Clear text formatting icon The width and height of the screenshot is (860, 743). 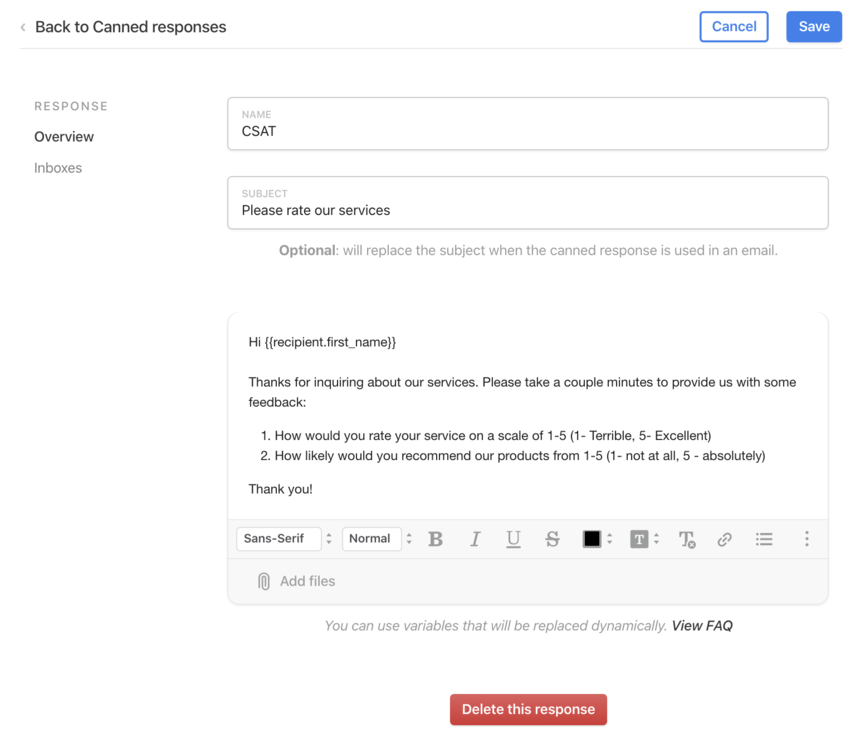click(x=687, y=539)
